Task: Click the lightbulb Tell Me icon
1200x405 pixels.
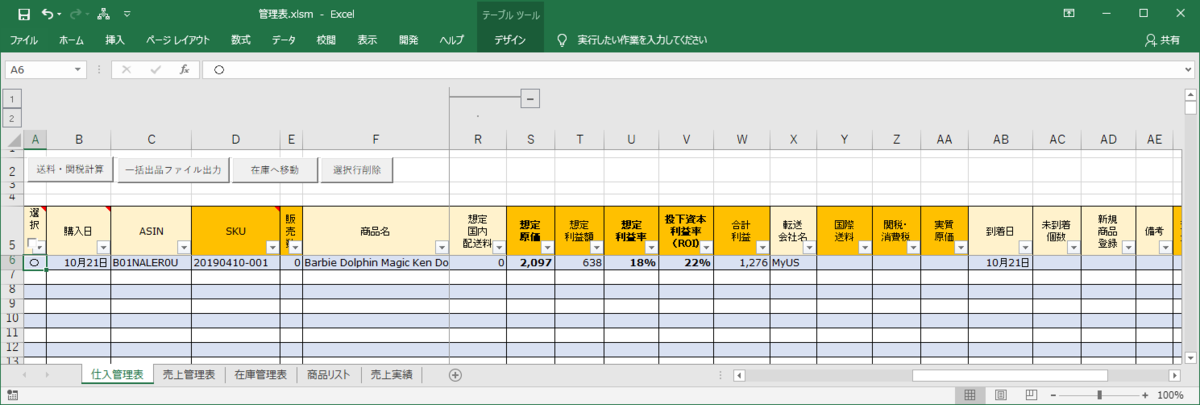Action: [562, 40]
